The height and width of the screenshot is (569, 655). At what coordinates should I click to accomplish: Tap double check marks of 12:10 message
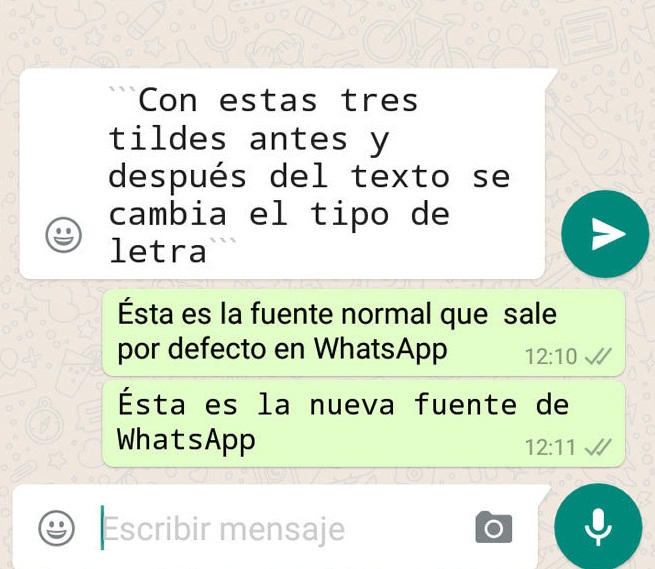tap(598, 356)
